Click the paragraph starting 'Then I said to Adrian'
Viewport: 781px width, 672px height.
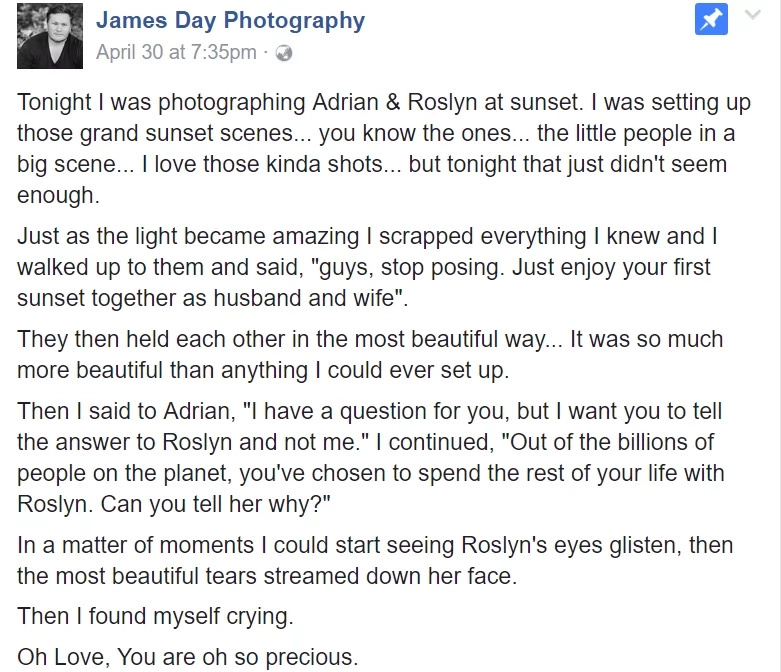(x=371, y=457)
